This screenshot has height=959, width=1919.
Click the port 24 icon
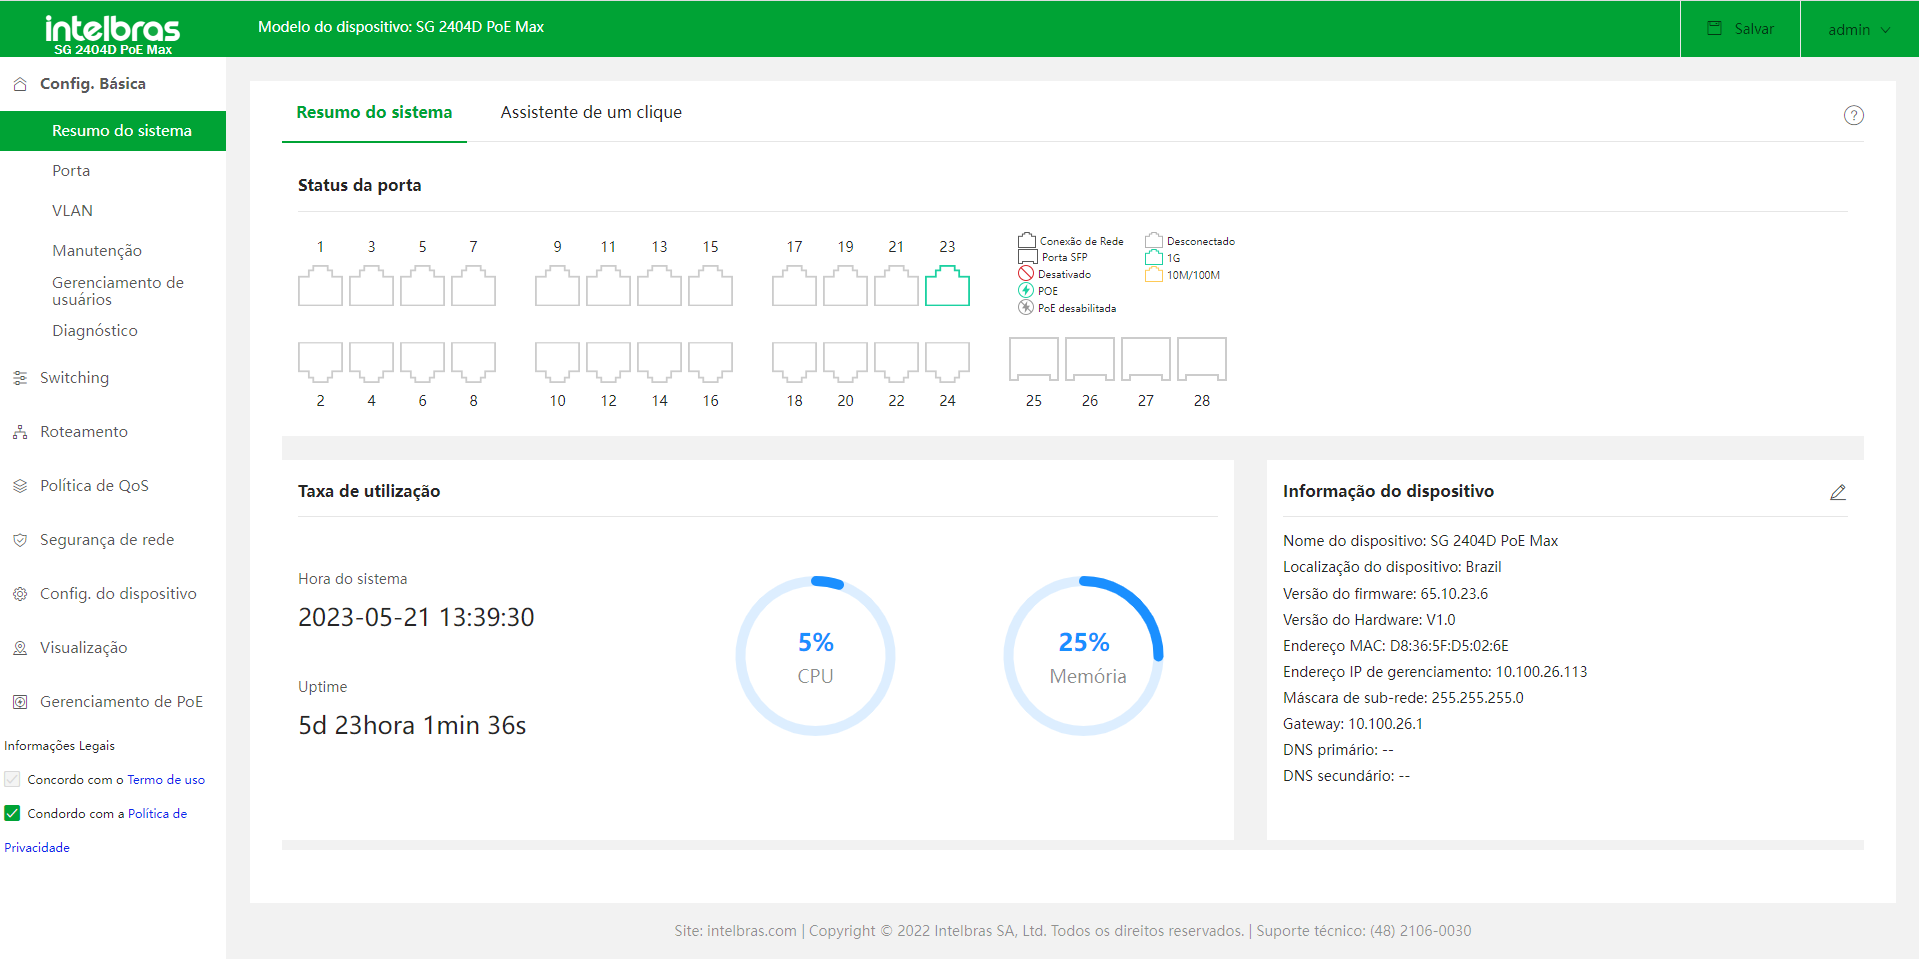946,361
